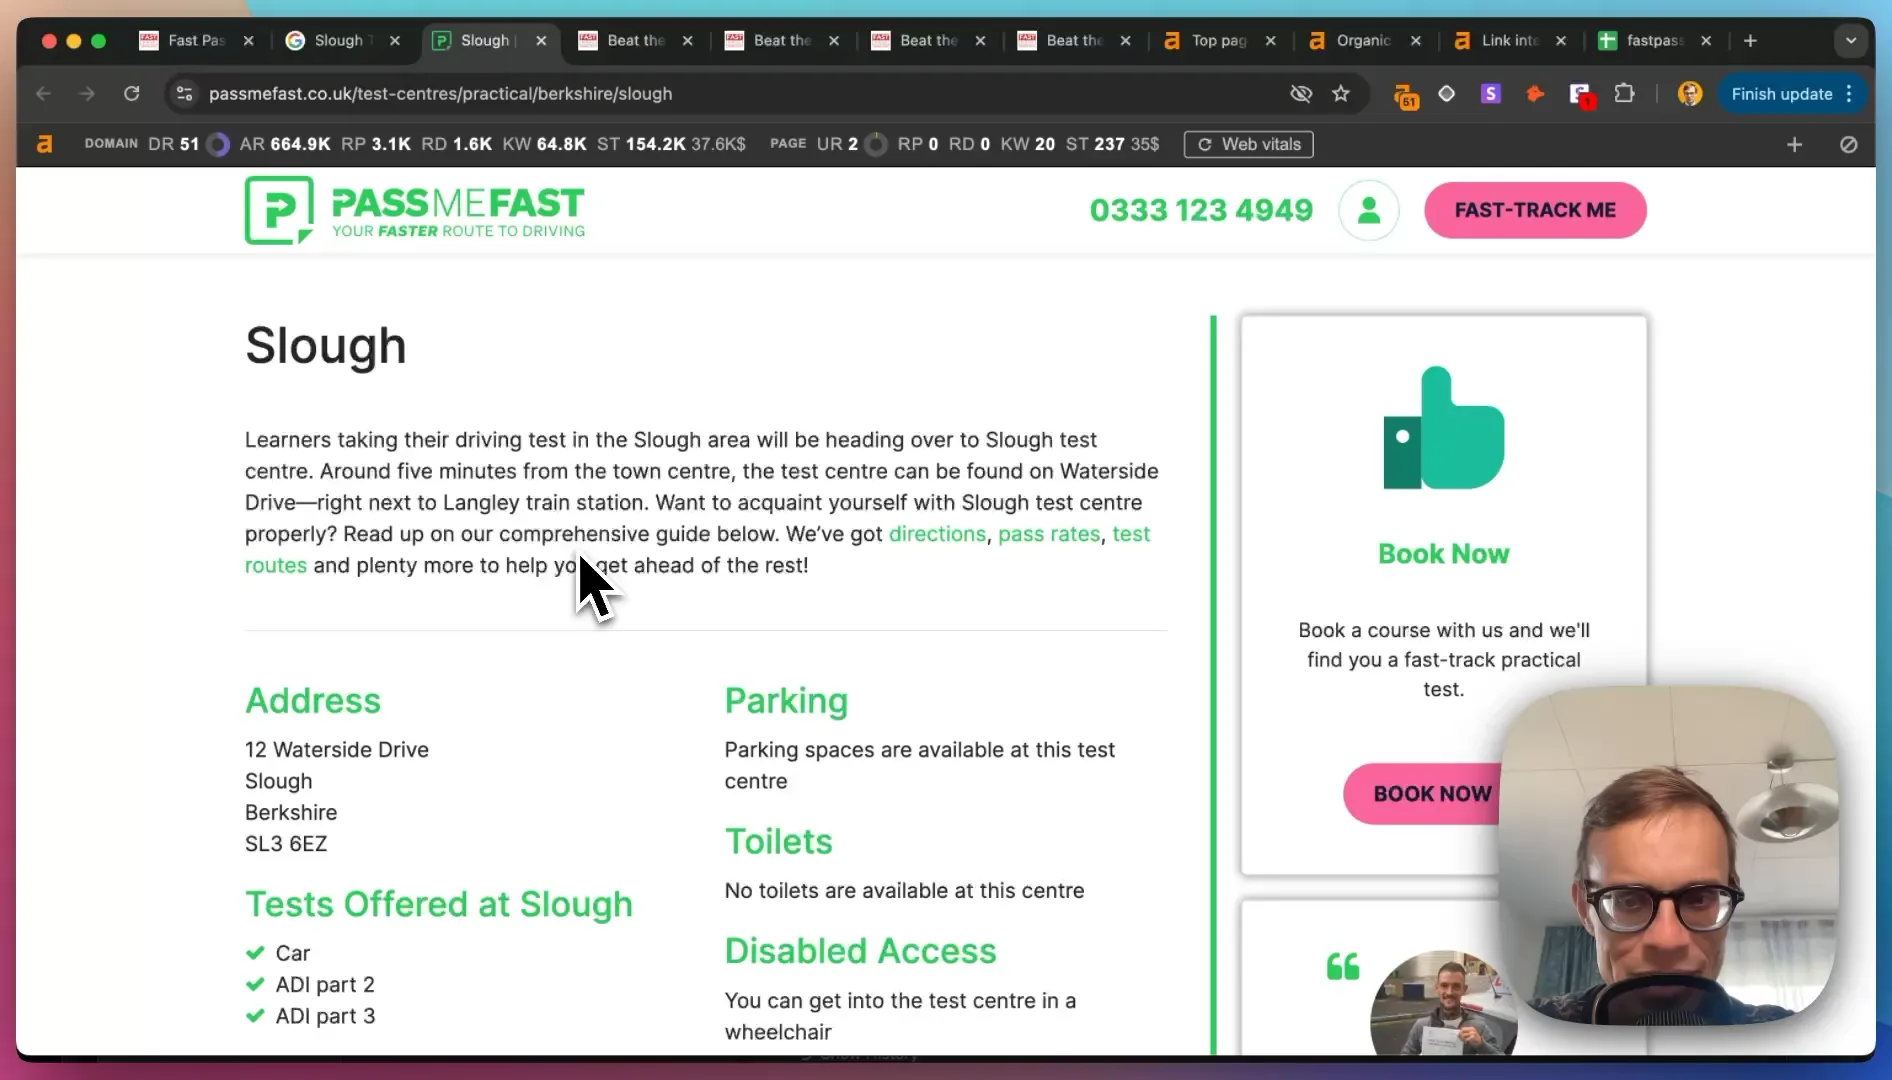Open Chrome menu three dots beside Finish update
The image size is (1892, 1080).
(1850, 93)
